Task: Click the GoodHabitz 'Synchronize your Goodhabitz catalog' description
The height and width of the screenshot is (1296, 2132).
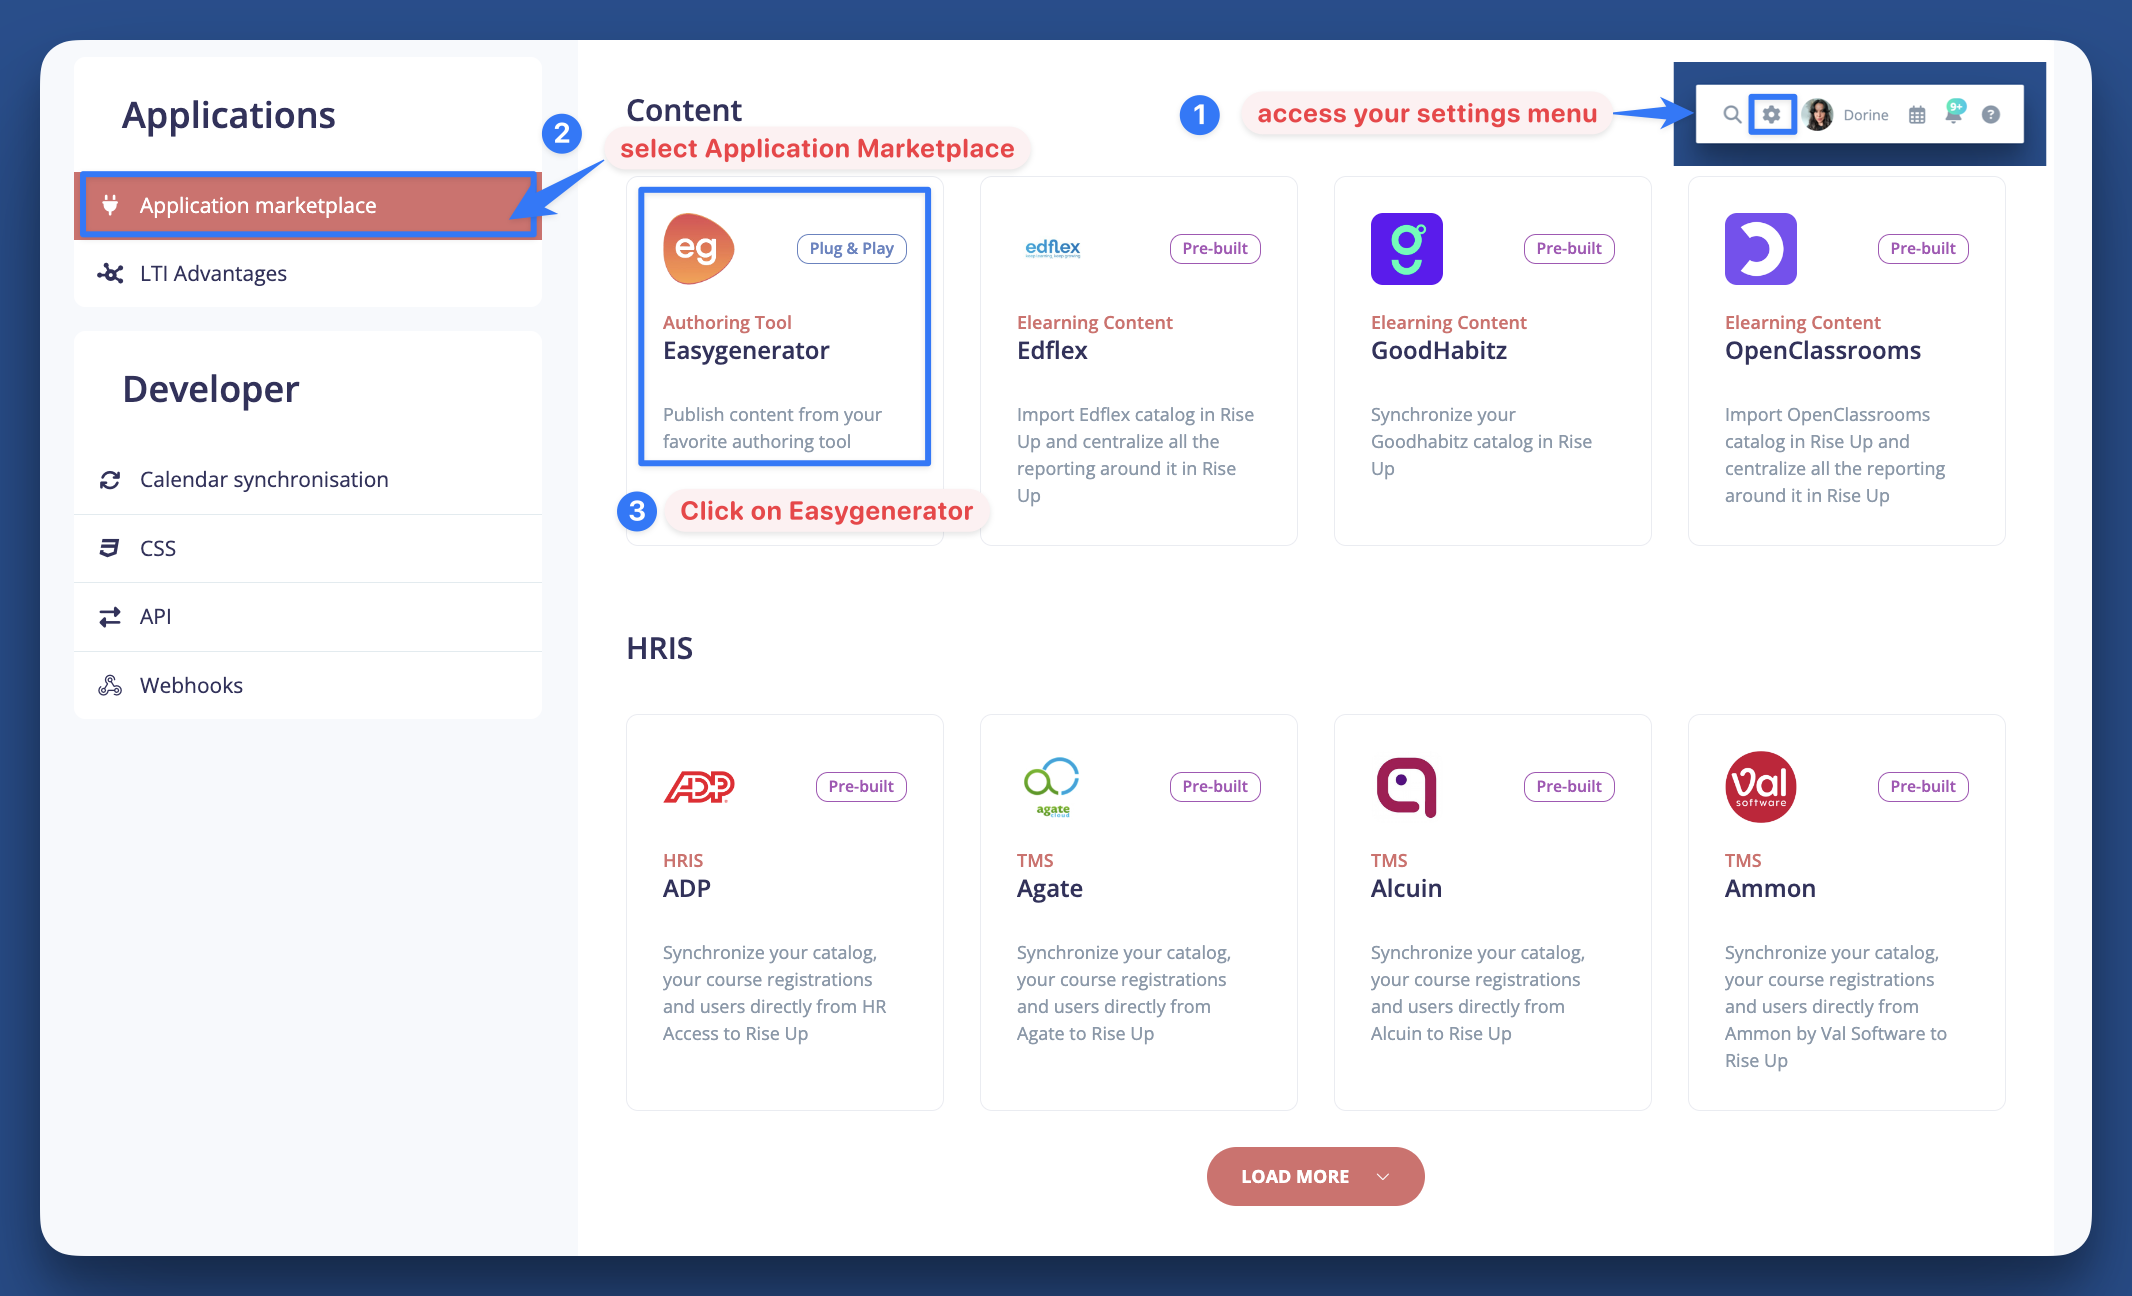Action: [x=1481, y=441]
